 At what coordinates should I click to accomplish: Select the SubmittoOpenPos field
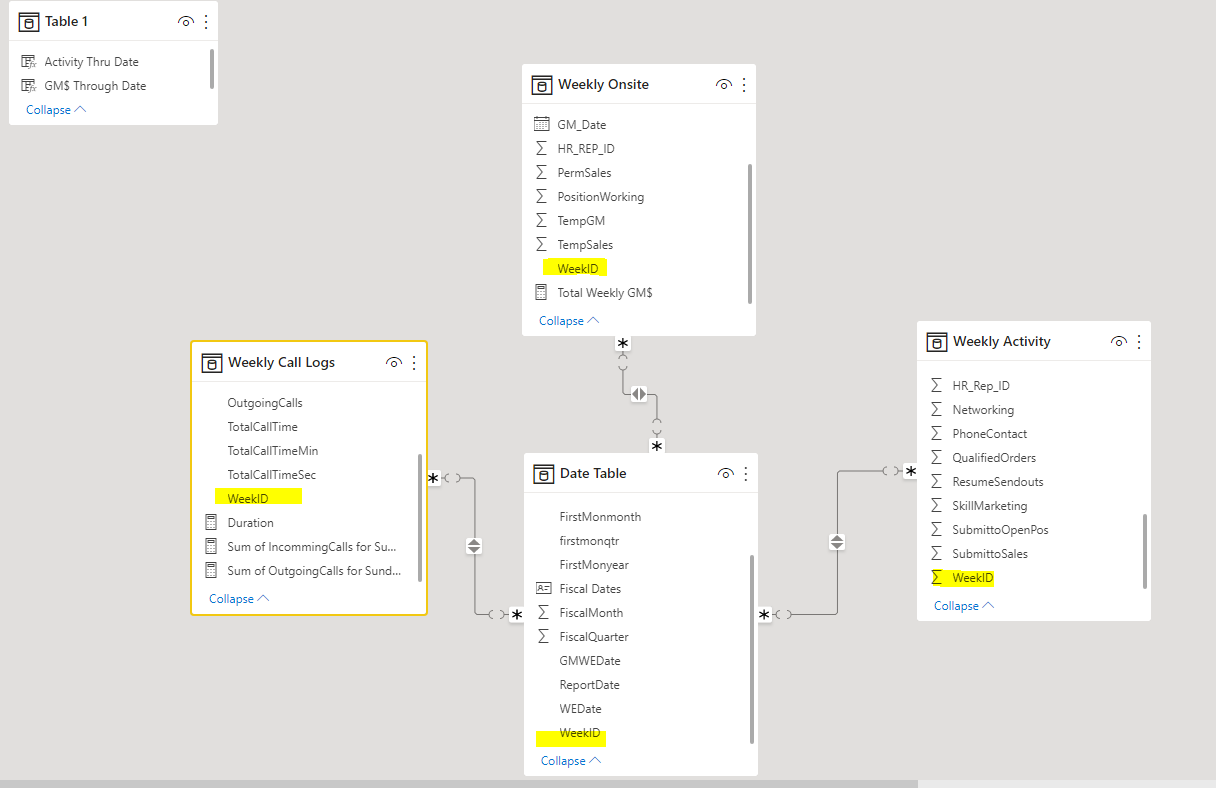tap(1000, 530)
